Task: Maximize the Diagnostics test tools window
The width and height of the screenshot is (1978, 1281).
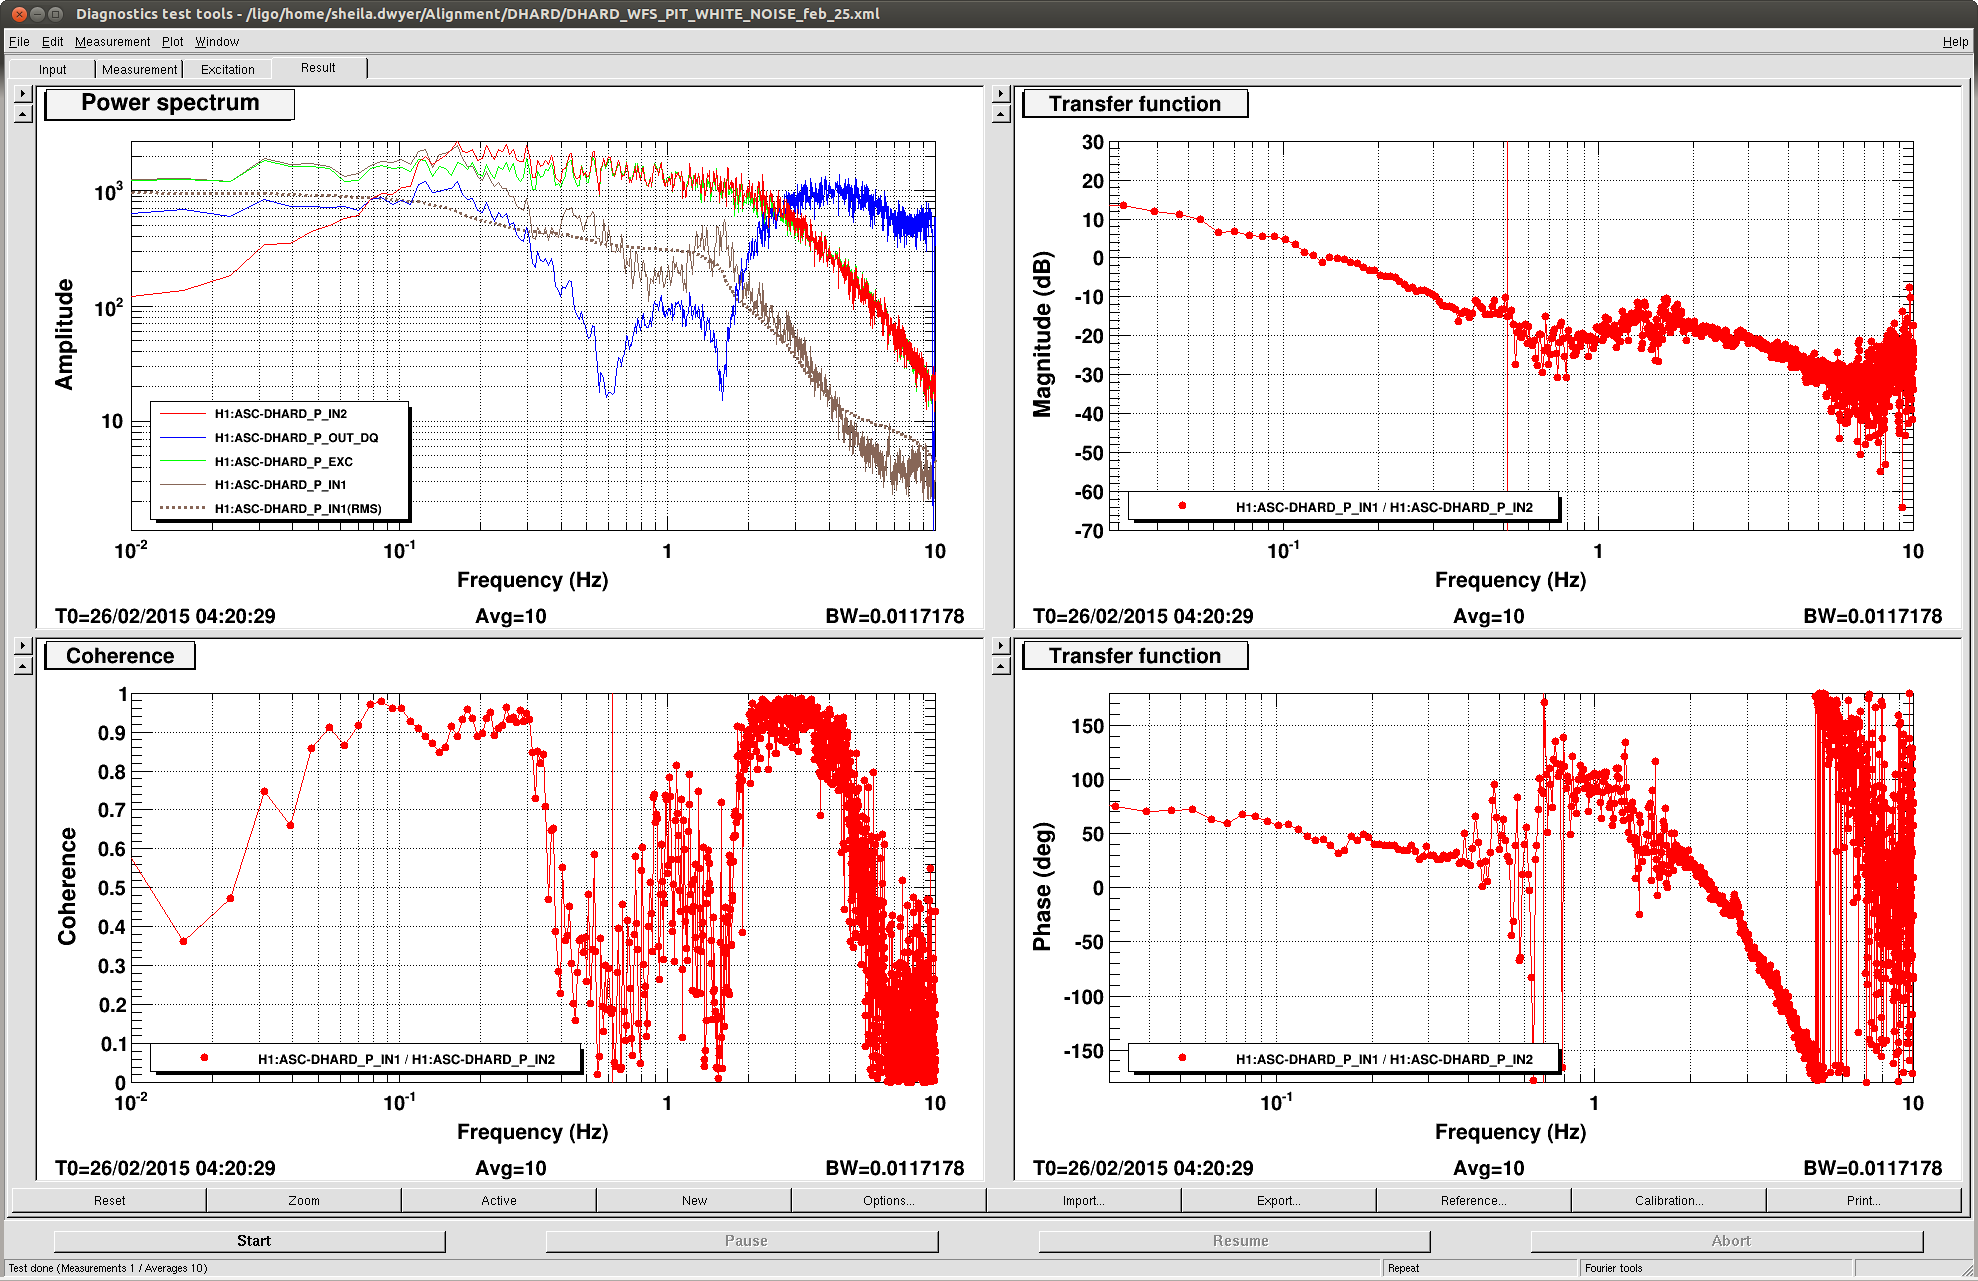Action: (x=55, y=14)
